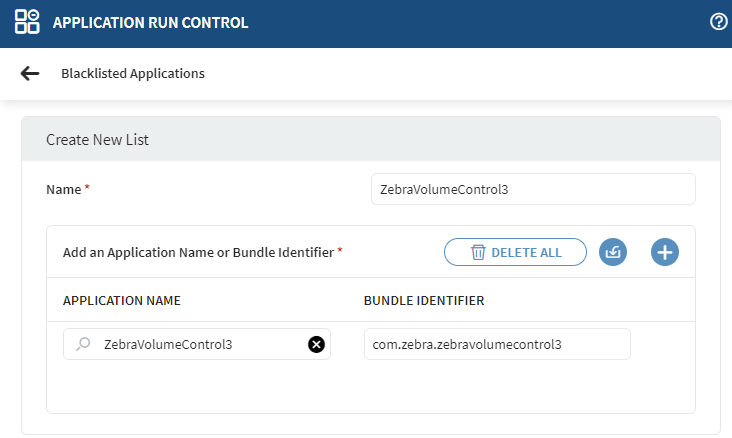Edit the ZebraVolumeControl3 application name field
This screenshot has width=732, height=438.
[x=197, y=344]
